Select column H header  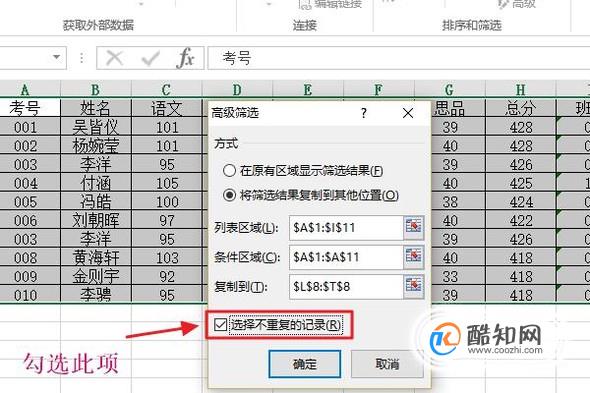point(521,90)
